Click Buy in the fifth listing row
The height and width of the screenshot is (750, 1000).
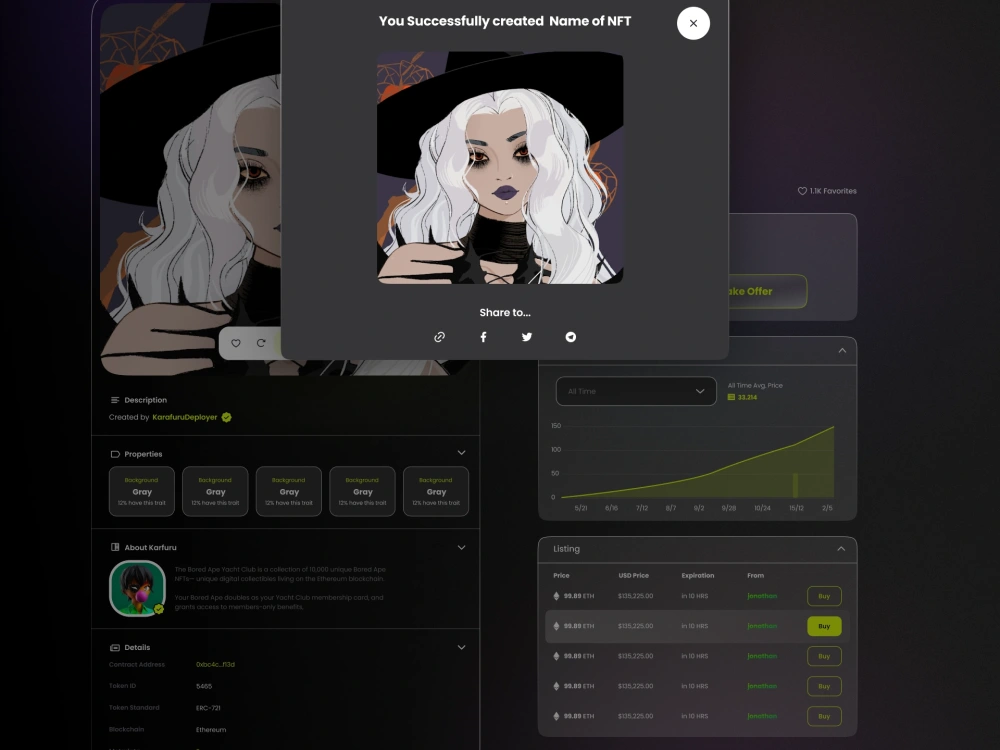click(824, 716)
